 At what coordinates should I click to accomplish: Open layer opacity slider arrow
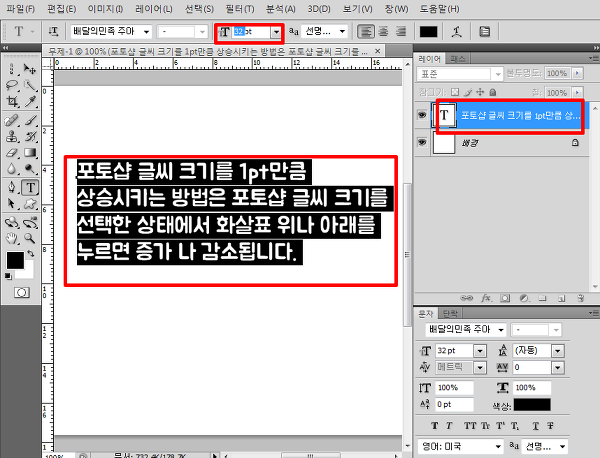577,73
